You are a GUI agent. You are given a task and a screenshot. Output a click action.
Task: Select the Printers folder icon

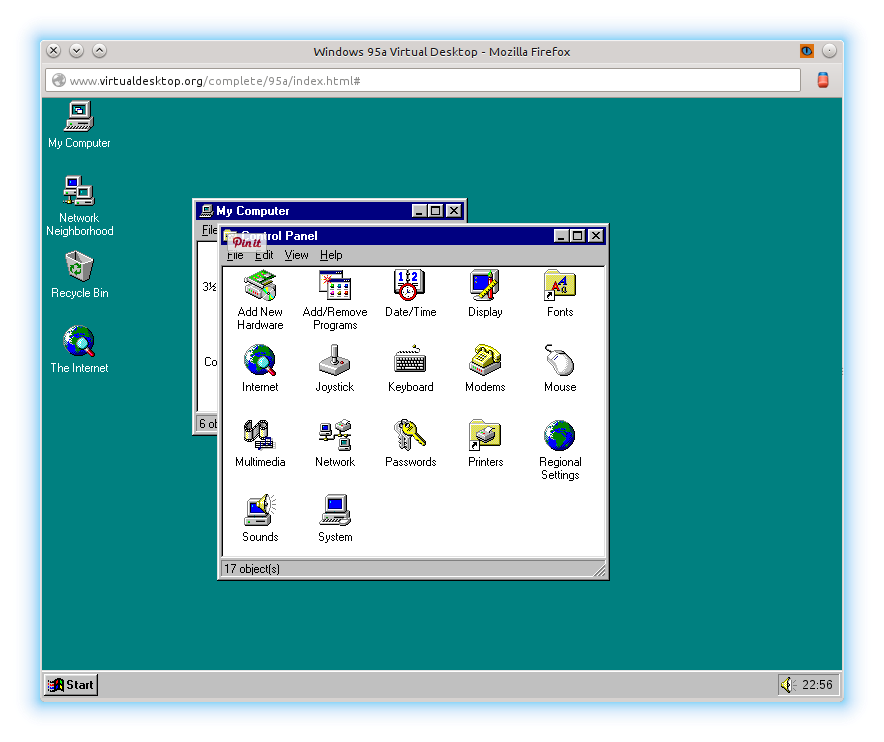pos(485,436)
